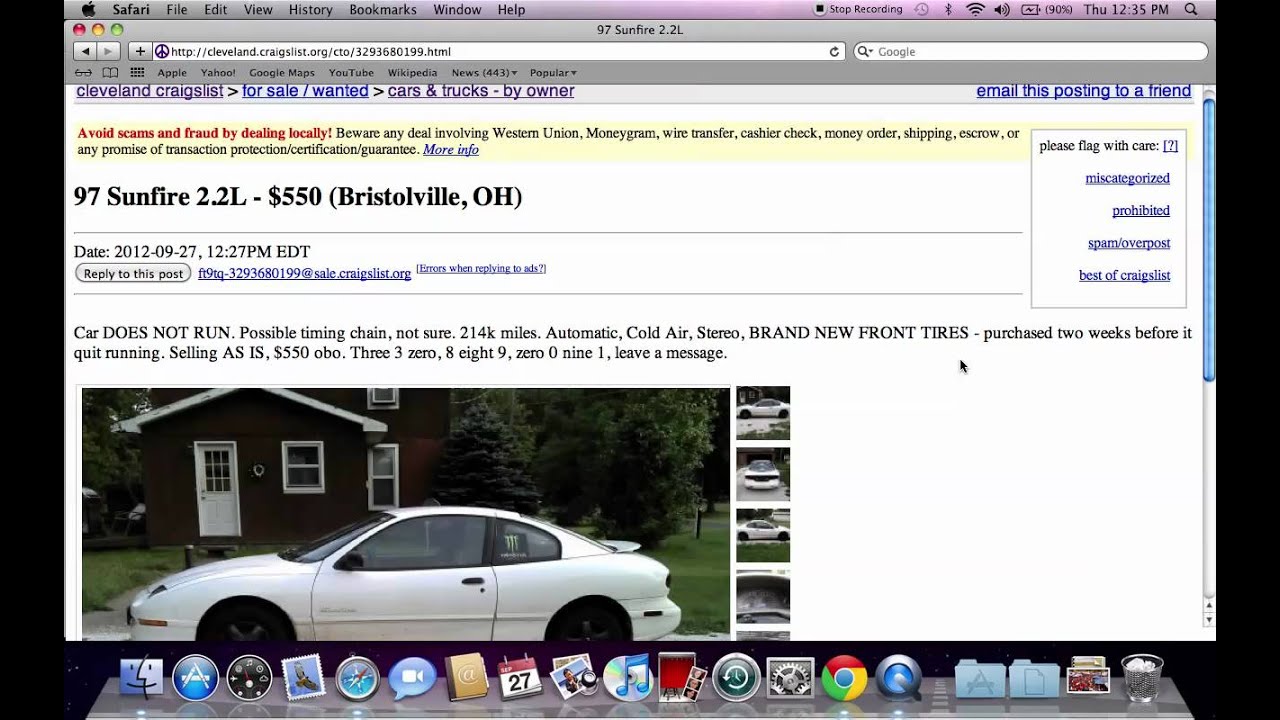Screen dimensions: 1280x720
Task: Launch Google Chrome from the dock
Action: 844,678
